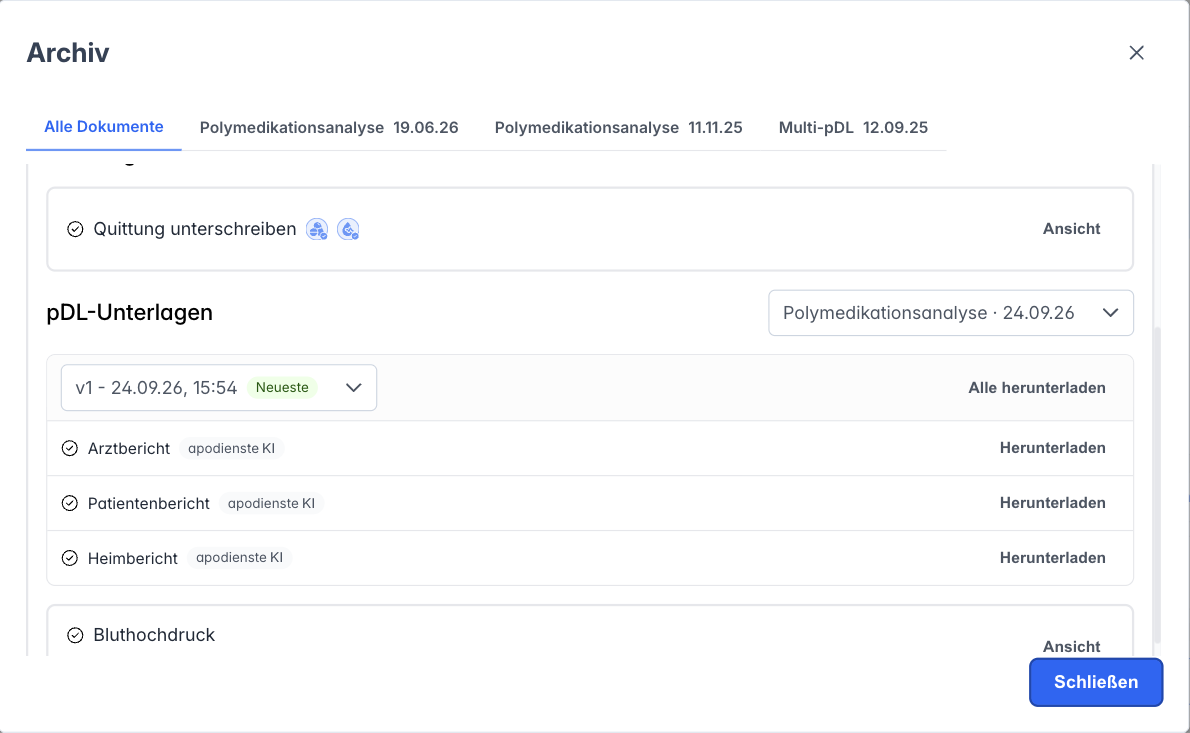Click the check circle icon beside Heimbericht
This screenshot has width=1190, height=733.
[x=70, y=558]
